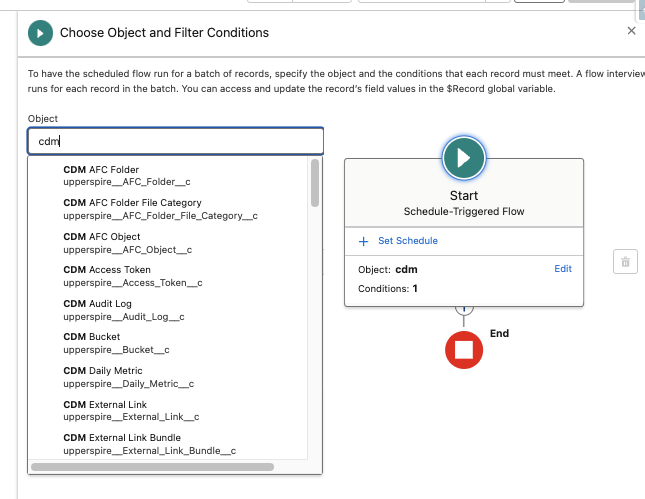Click the trash delete icon beside Start element
Image resolution: width=645 pixels, height=499 pixels.
click(625, 262)
